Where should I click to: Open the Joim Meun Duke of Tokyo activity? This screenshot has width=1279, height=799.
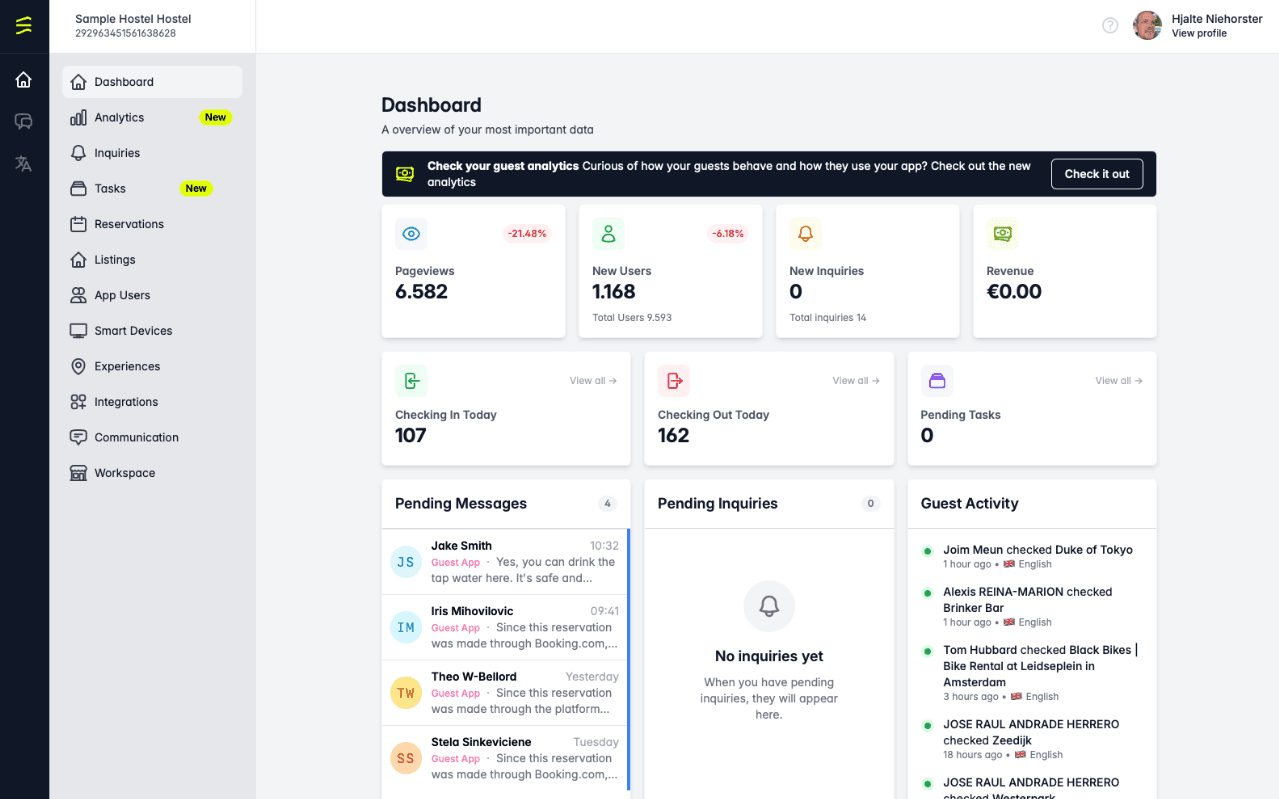point(1030,557)
